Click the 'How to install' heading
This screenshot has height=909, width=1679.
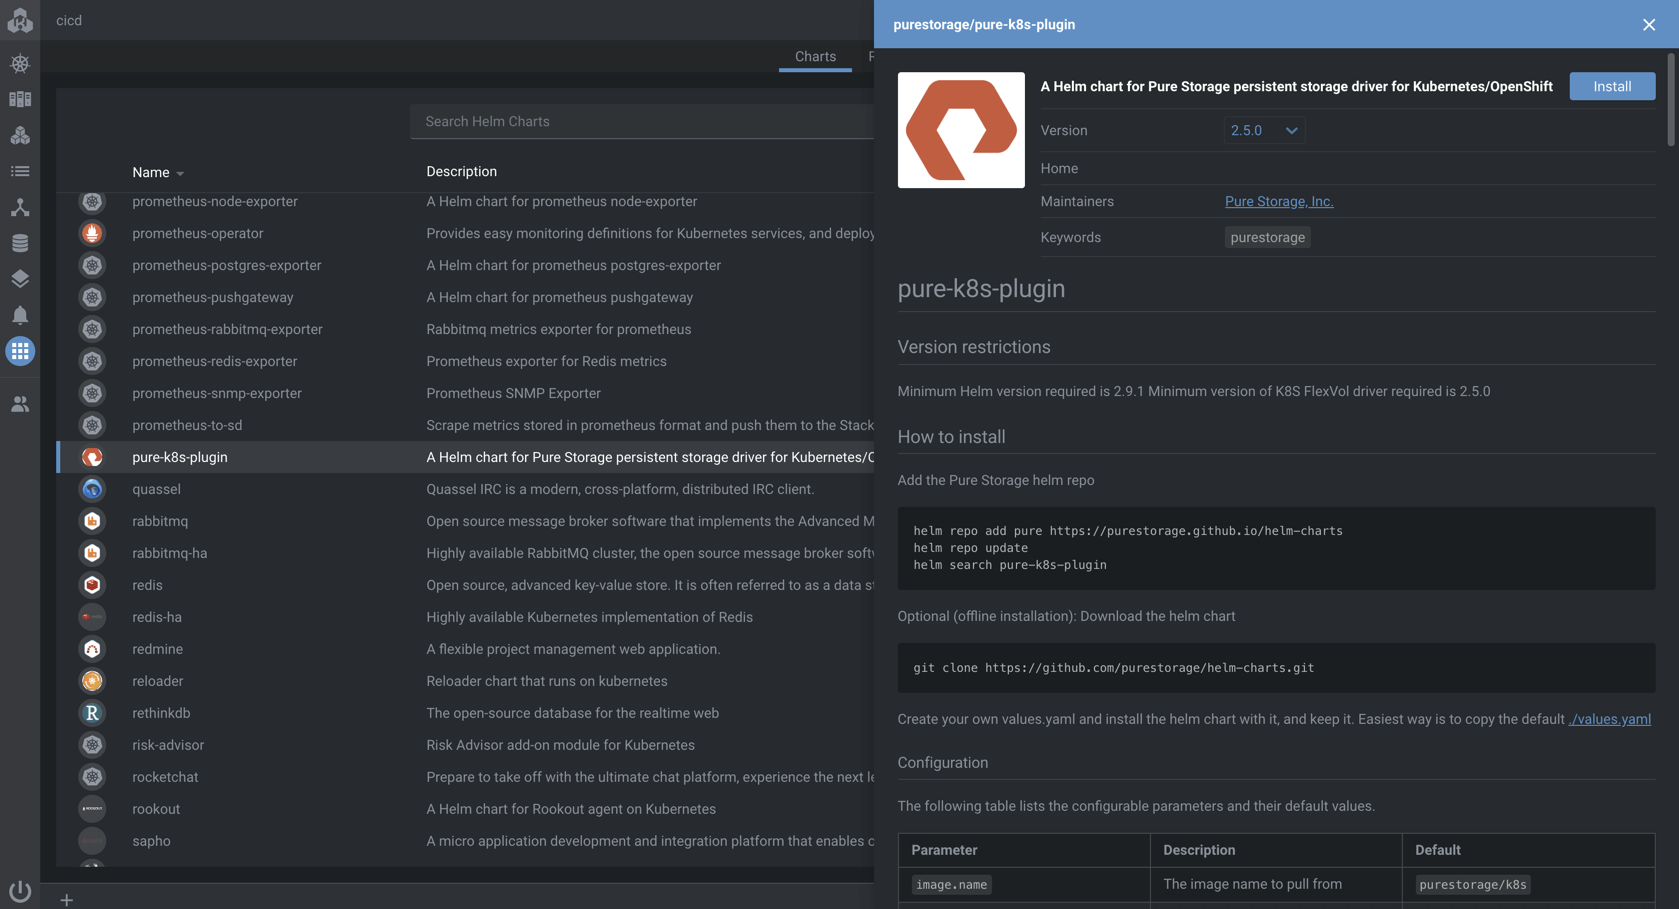[951, 437]
